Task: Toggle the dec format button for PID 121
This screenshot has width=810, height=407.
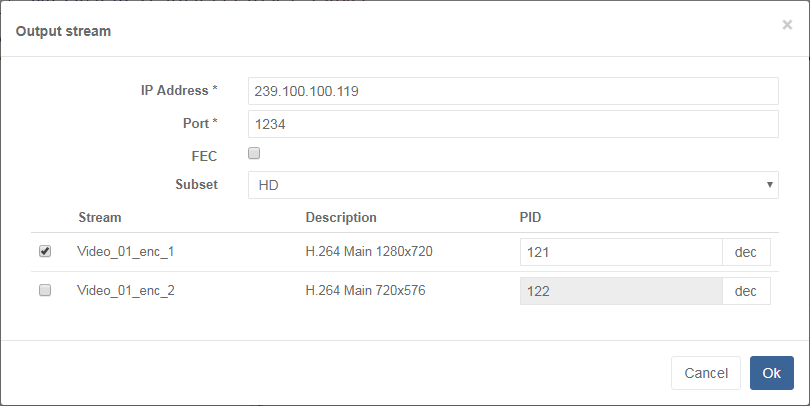Action: pyautogui.click(x=746, y=252)
